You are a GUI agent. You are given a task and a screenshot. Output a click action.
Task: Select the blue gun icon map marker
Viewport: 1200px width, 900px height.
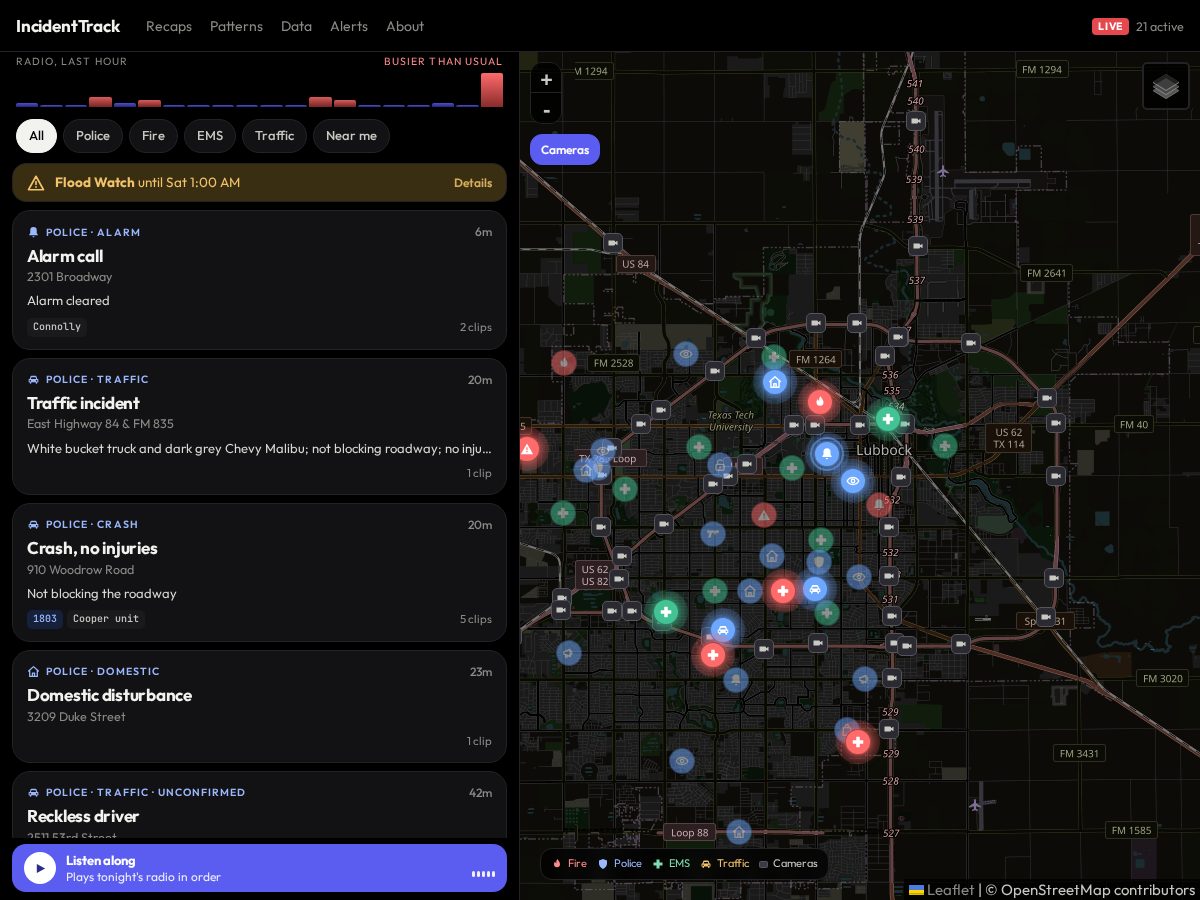(x=713, y=534)
